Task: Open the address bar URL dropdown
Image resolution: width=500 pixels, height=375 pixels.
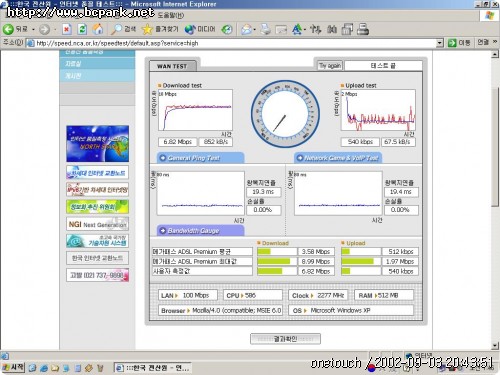Action: 440,43
